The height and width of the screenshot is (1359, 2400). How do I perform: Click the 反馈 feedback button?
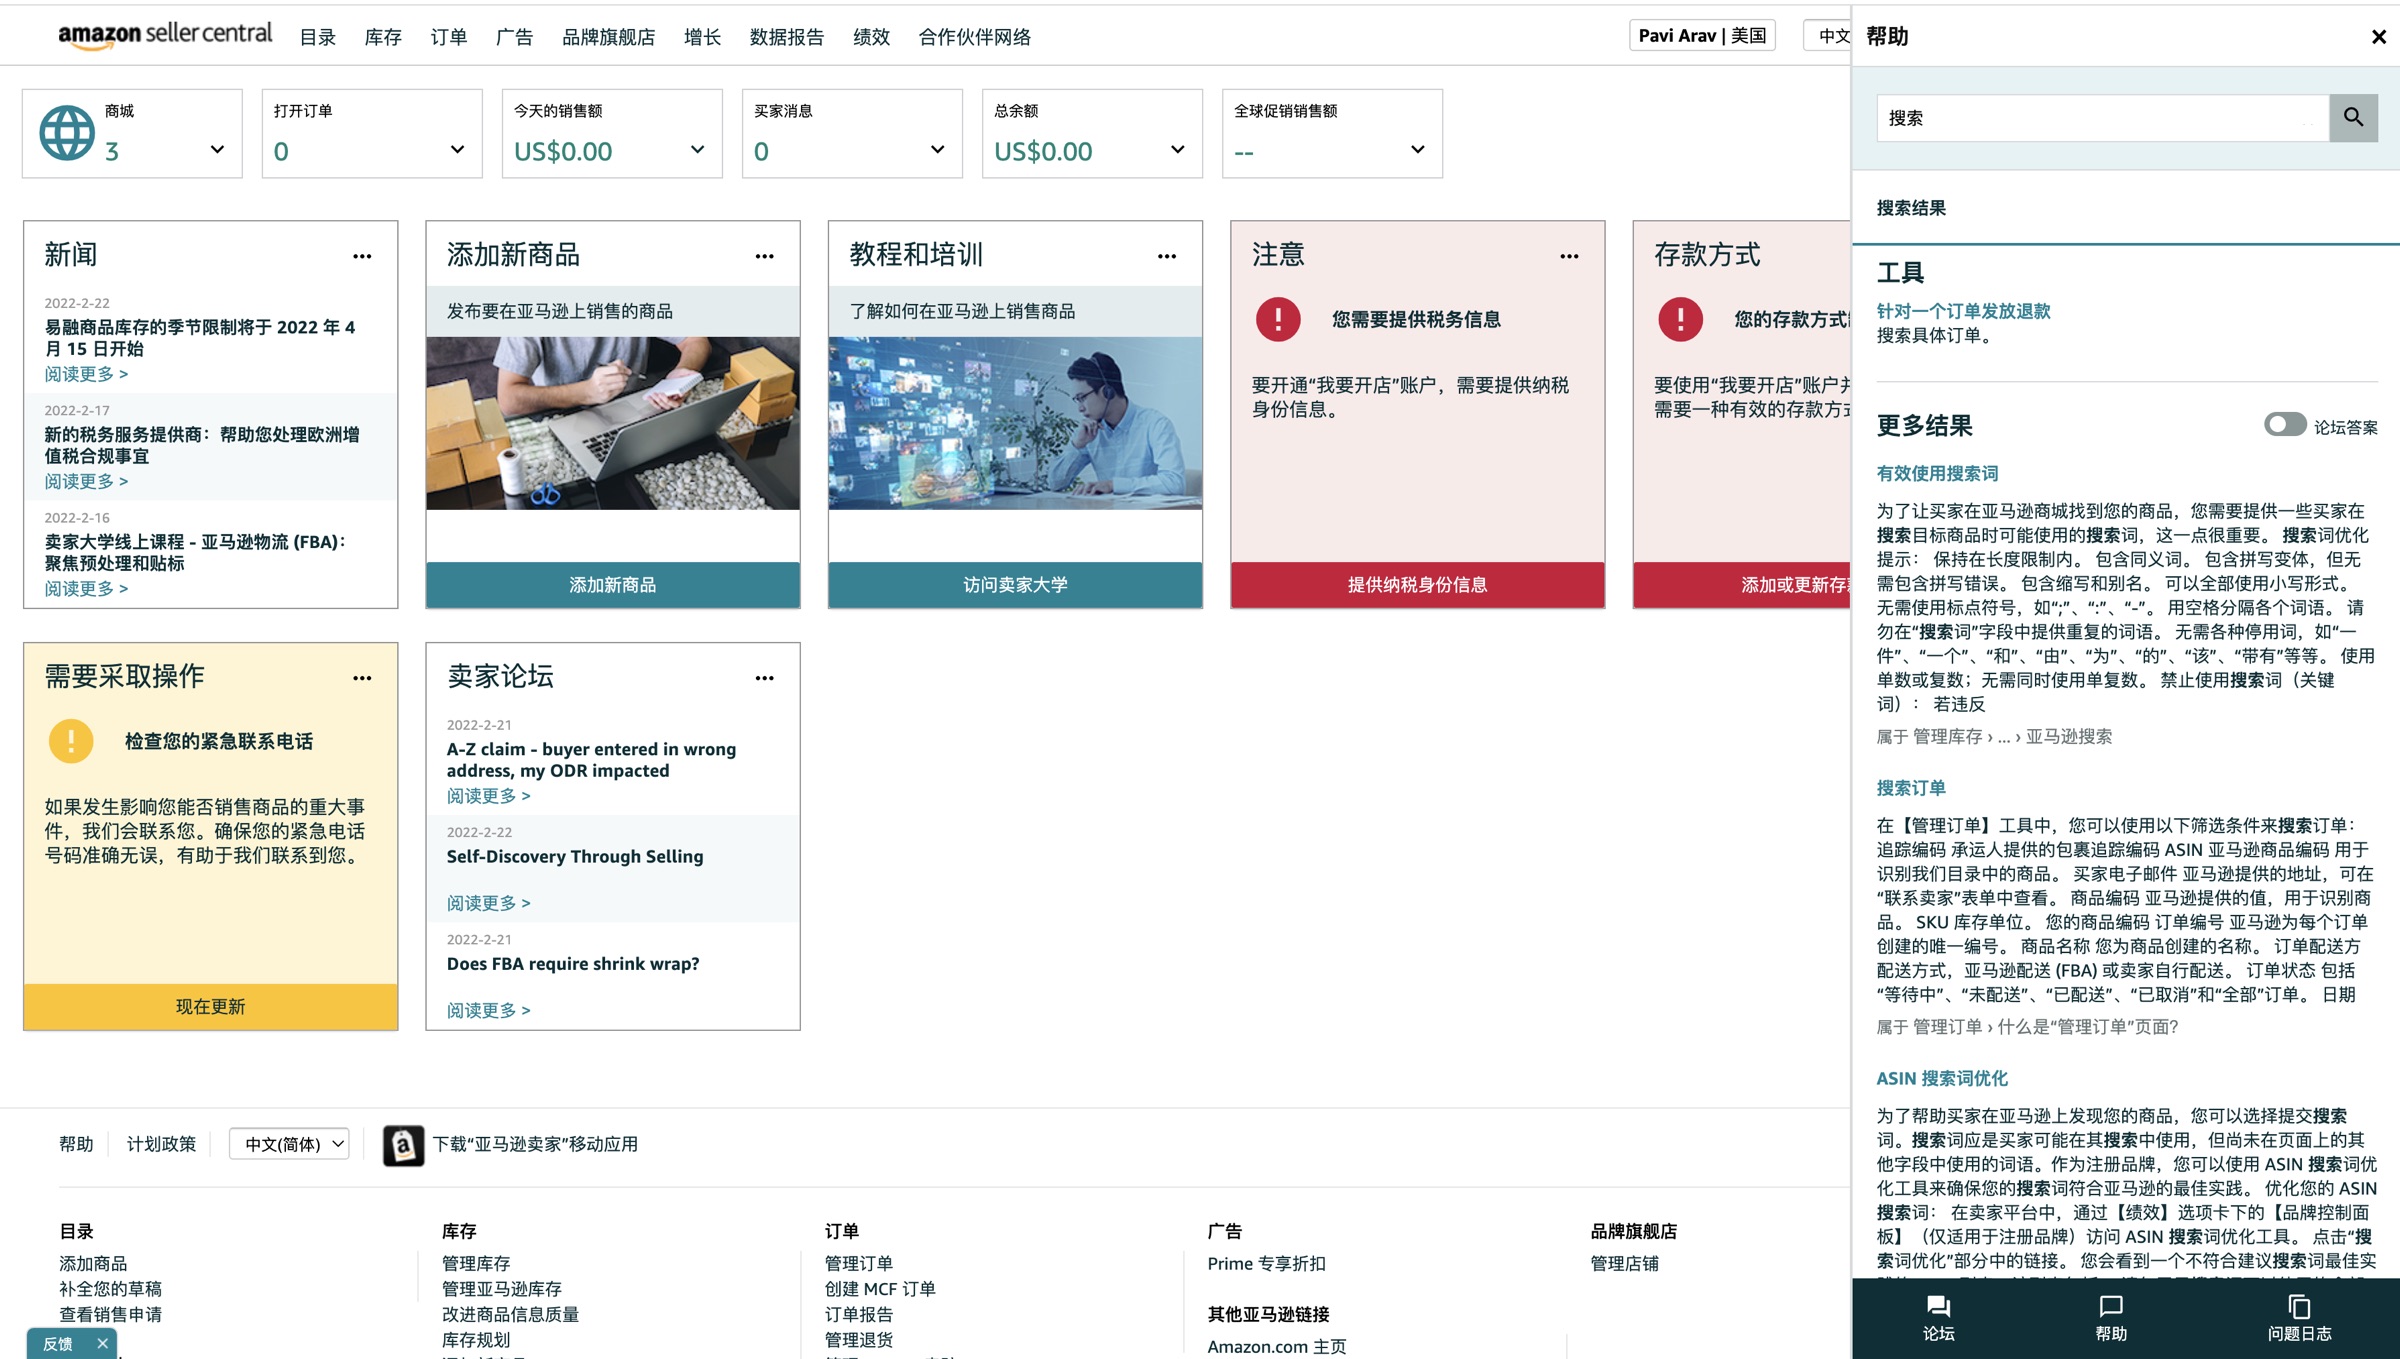coord(58,1344)
